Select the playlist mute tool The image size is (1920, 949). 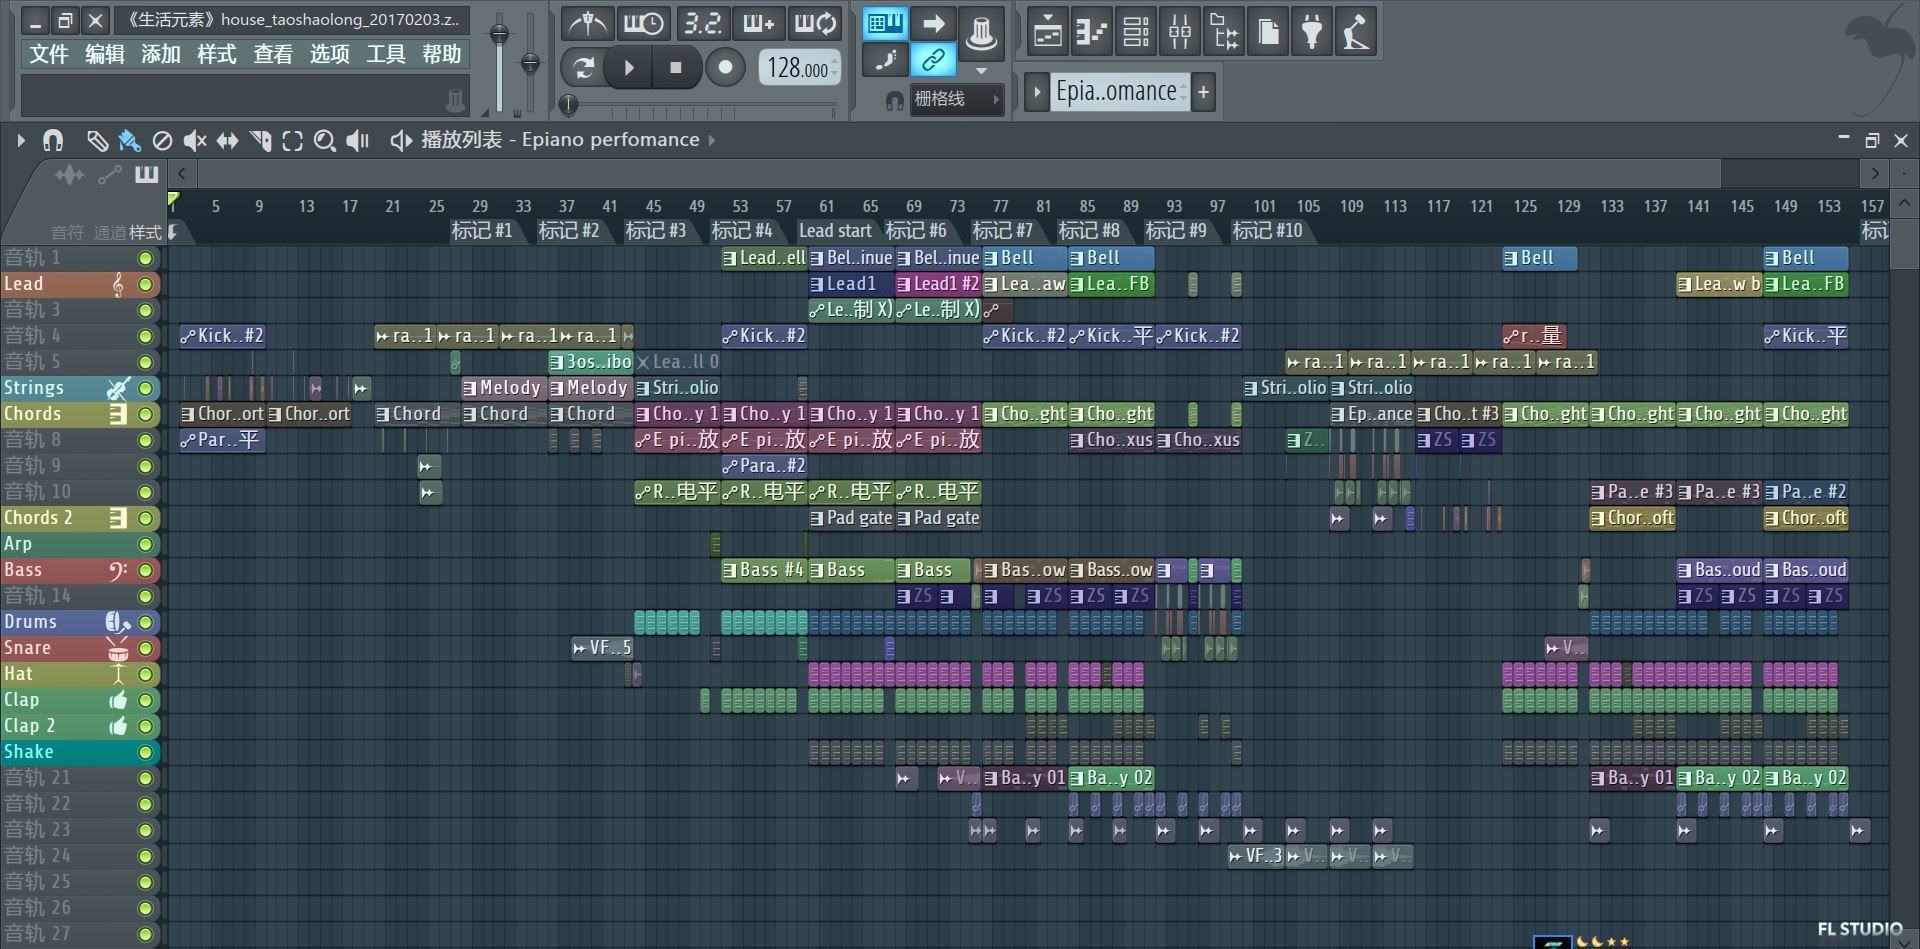point(195,141)
